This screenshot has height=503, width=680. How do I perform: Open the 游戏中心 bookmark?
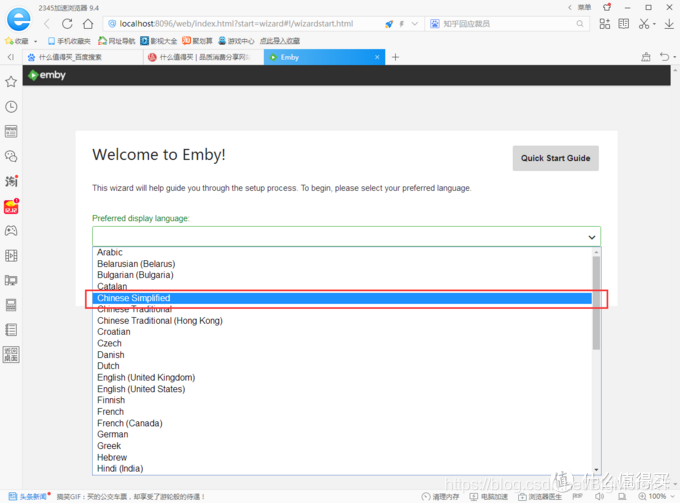tap(236, 41)
